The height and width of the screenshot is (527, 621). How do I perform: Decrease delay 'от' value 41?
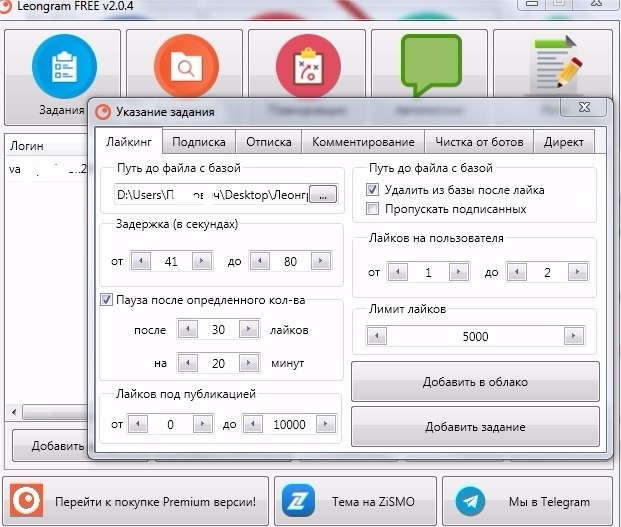click(x=141, y=261)
